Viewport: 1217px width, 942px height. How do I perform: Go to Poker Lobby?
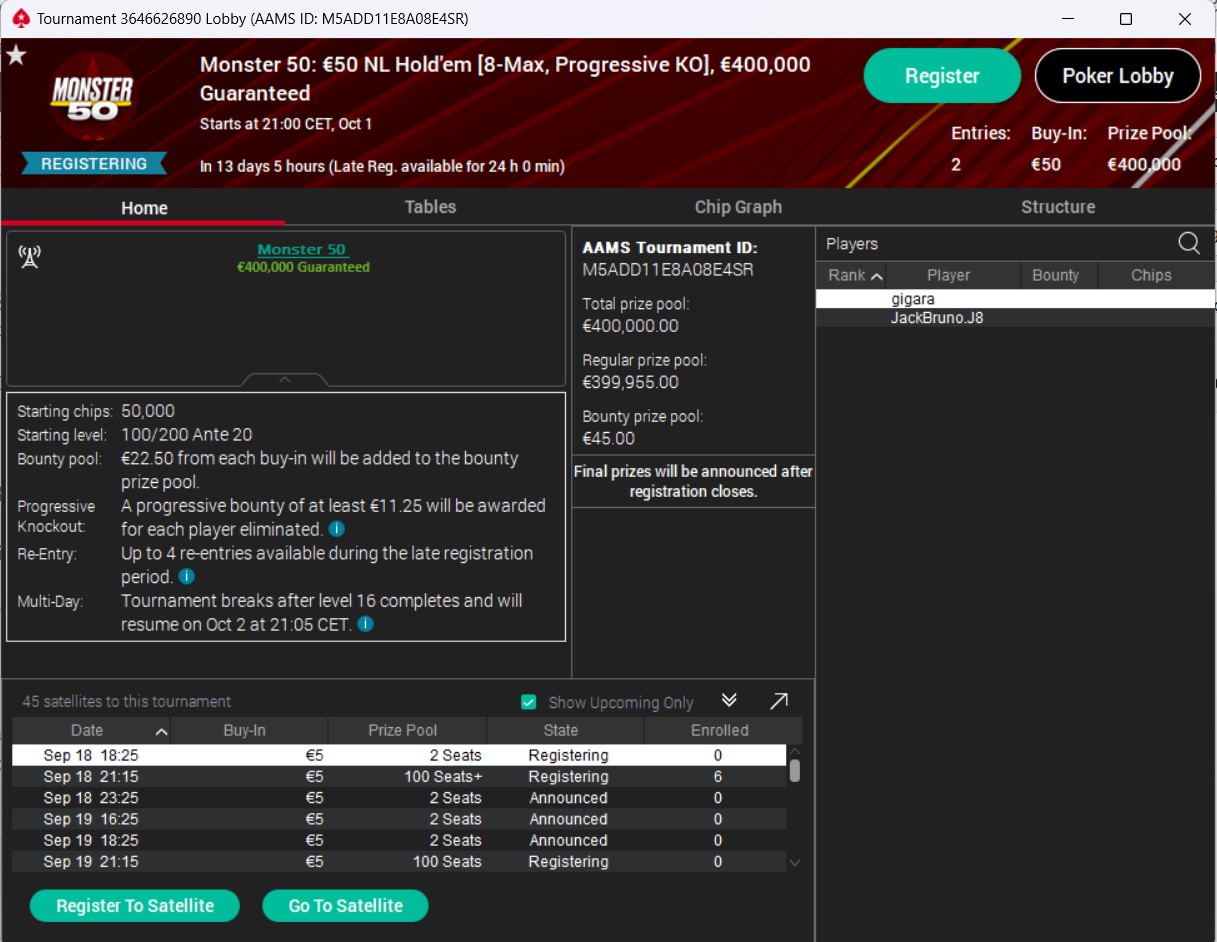pos(1117,76)
